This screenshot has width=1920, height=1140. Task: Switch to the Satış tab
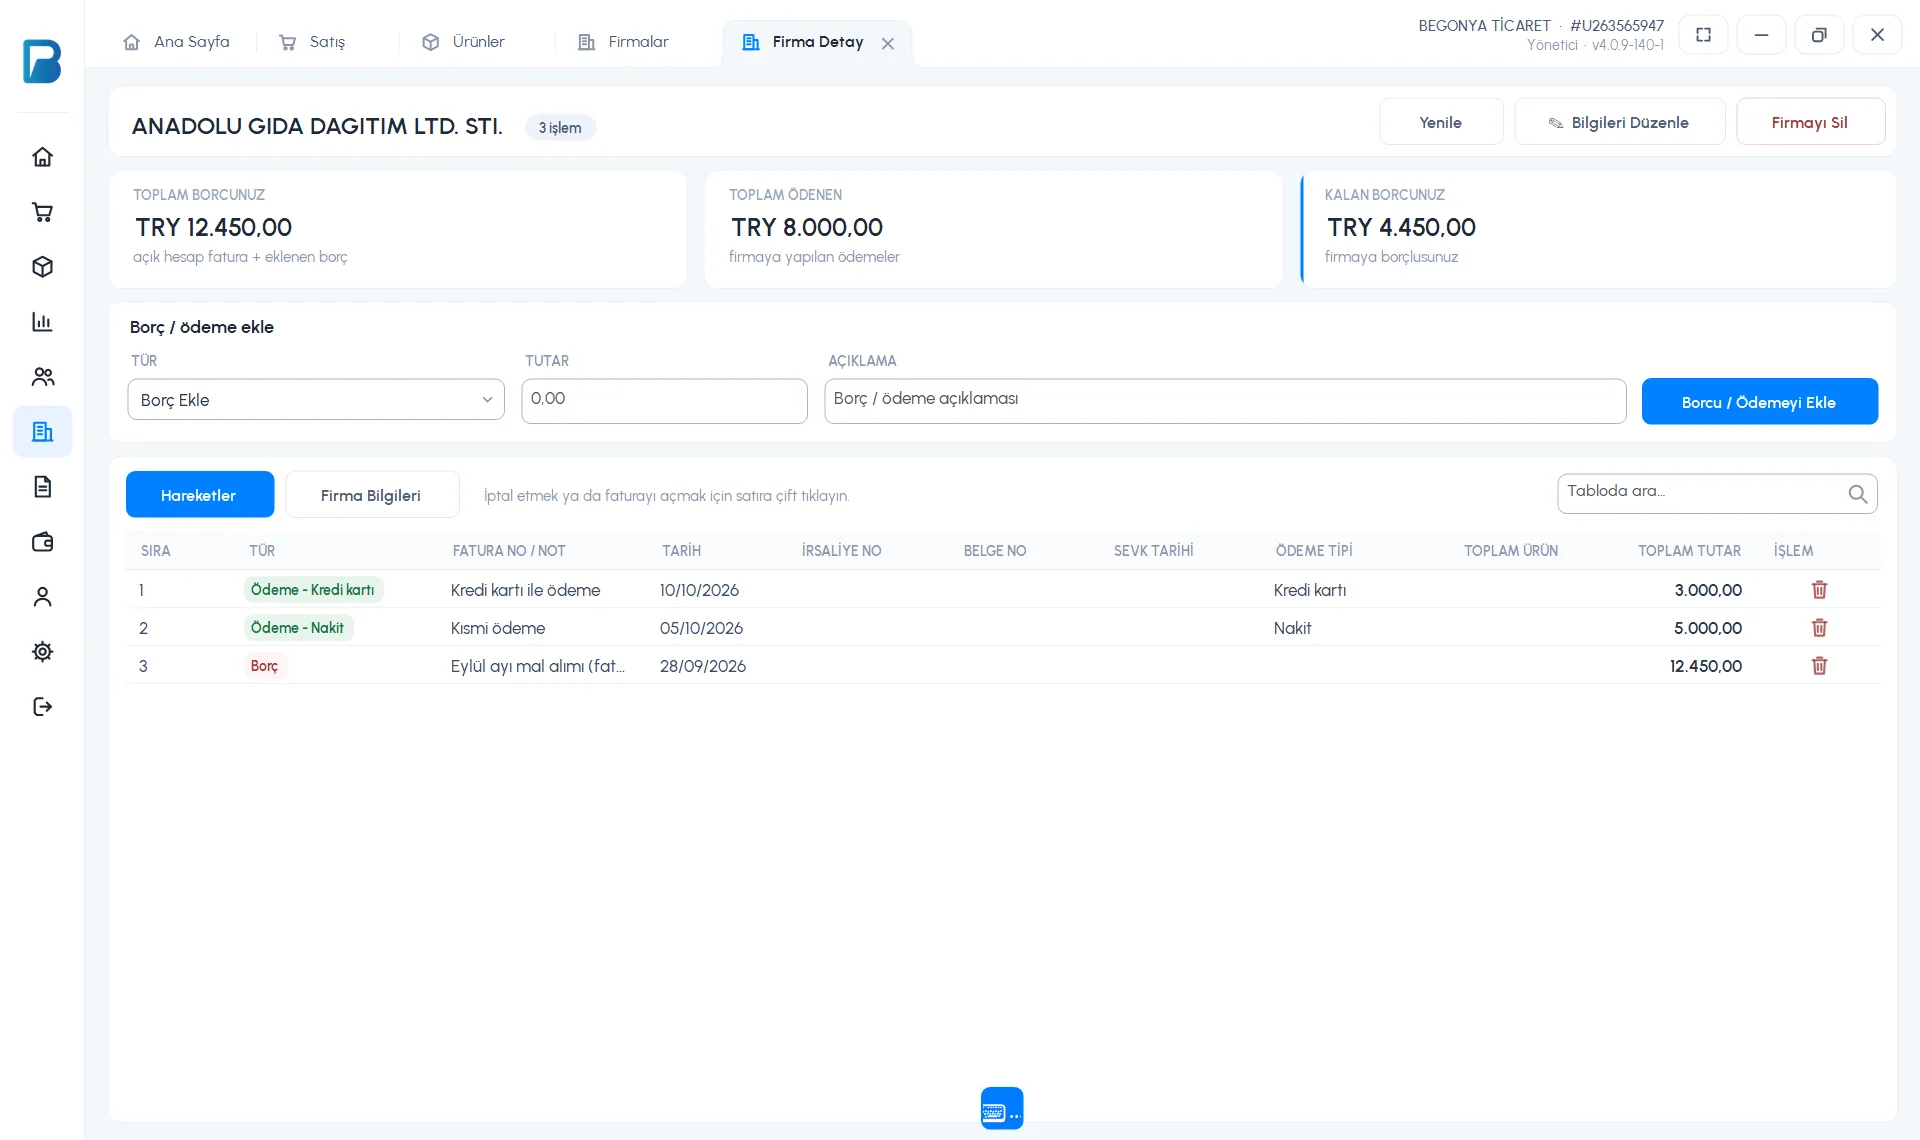coord(313,42)
